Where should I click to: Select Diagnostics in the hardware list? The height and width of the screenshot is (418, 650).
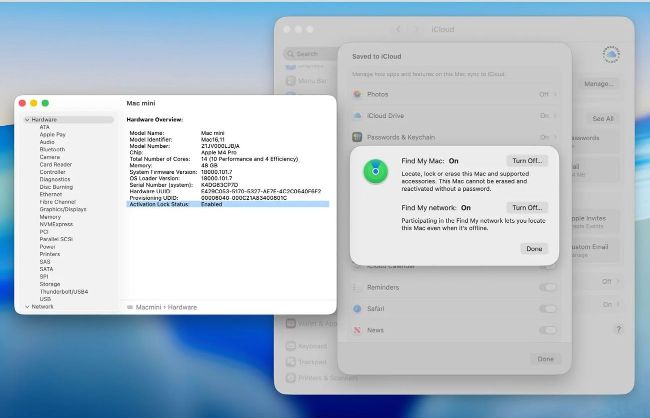point(55,179)
